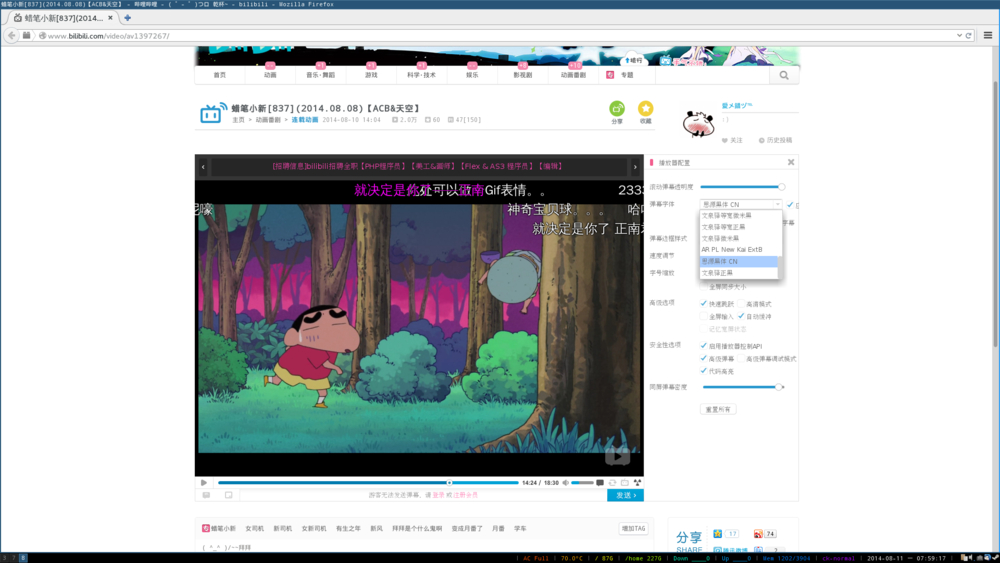Screen dimensions: 1000x563
Task: Click the yellow star 收藏 favorite icon
Action: (x=645, y=108)
